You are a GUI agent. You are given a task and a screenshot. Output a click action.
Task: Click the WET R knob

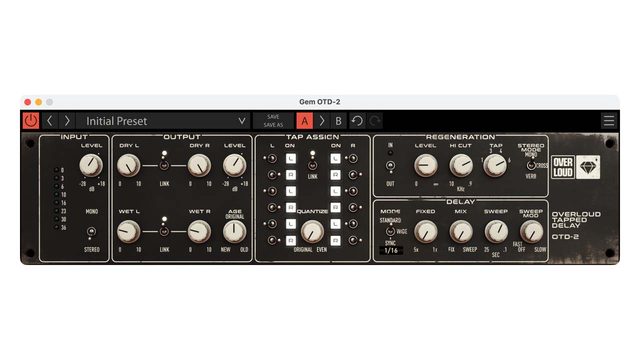click(199, 231)
